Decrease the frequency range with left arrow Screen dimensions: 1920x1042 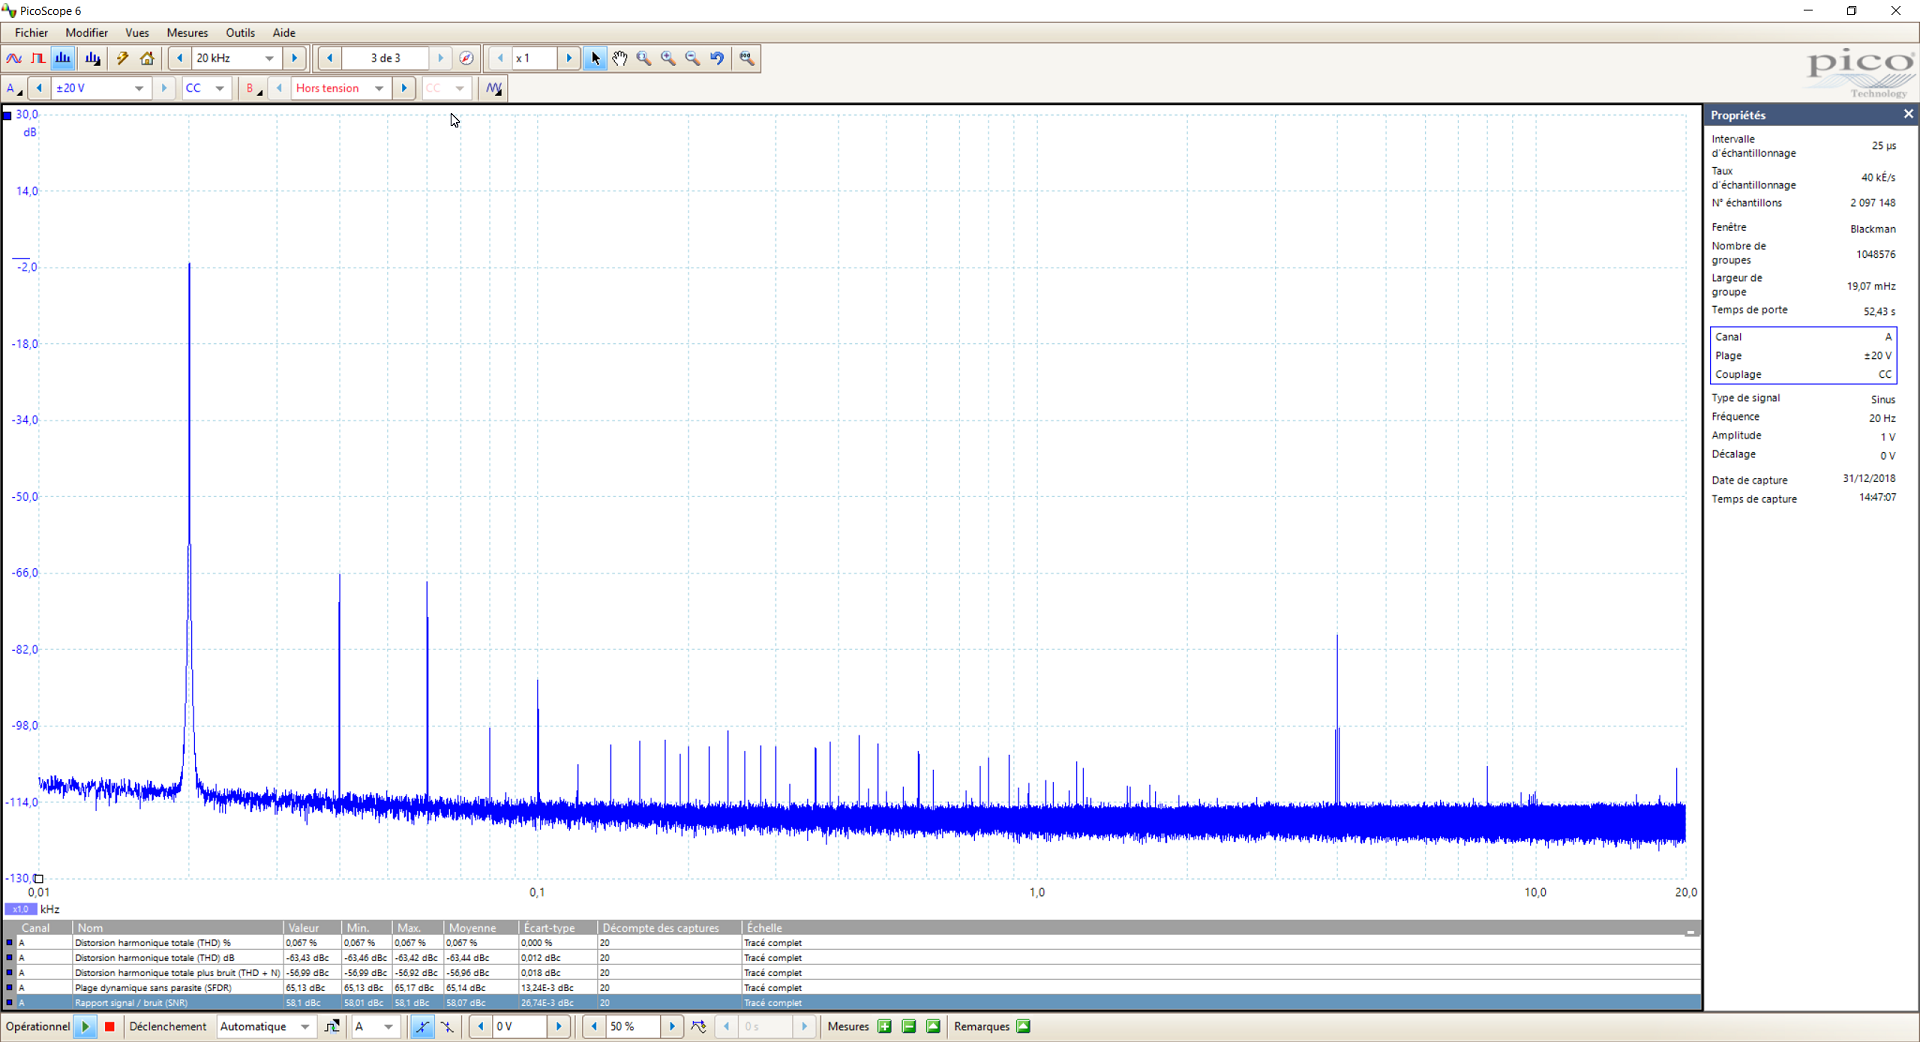(x=179, y=58)
